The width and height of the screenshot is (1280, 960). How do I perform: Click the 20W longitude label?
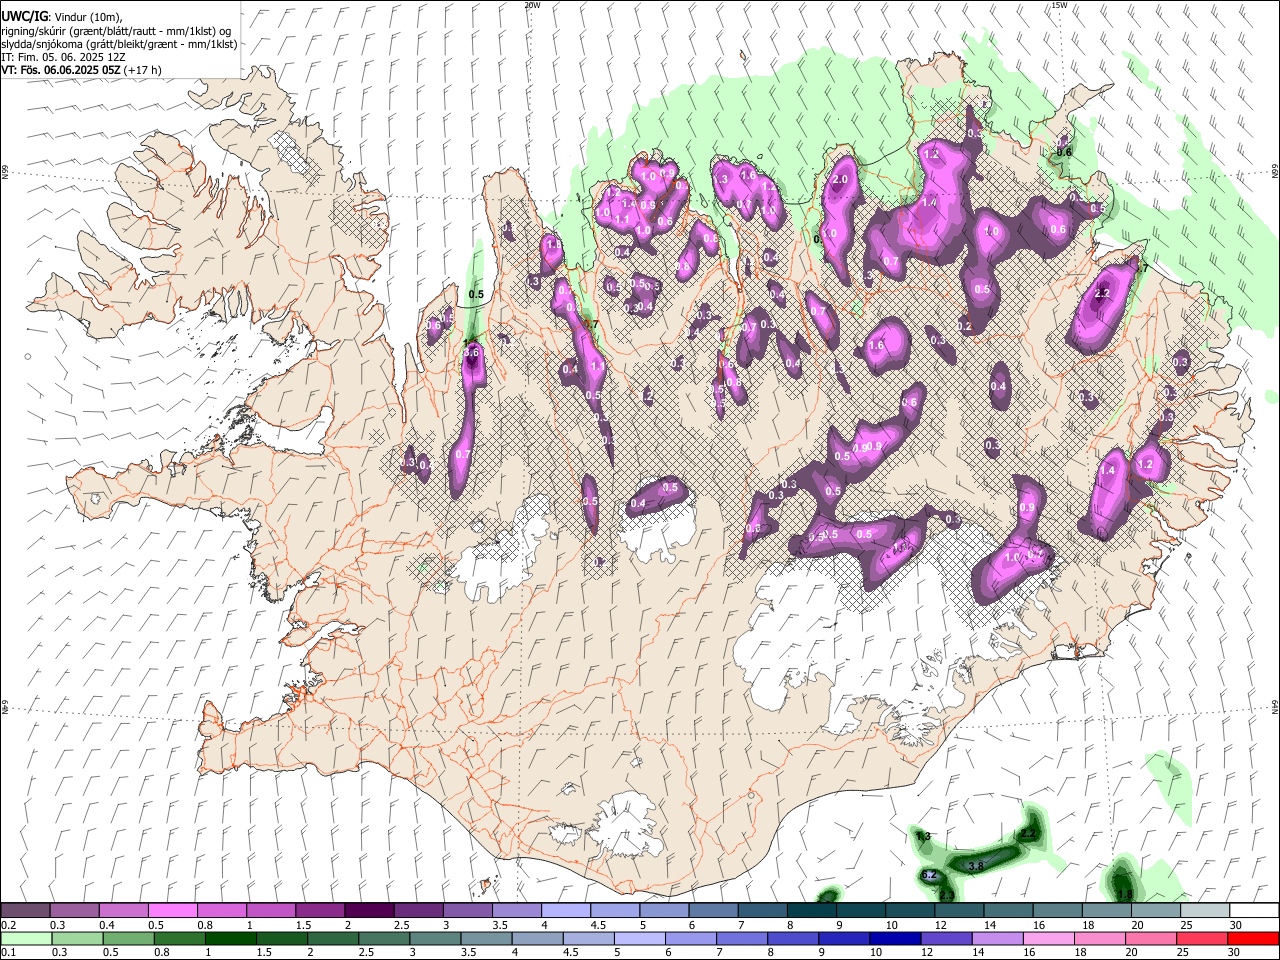(x=532, y=5)
